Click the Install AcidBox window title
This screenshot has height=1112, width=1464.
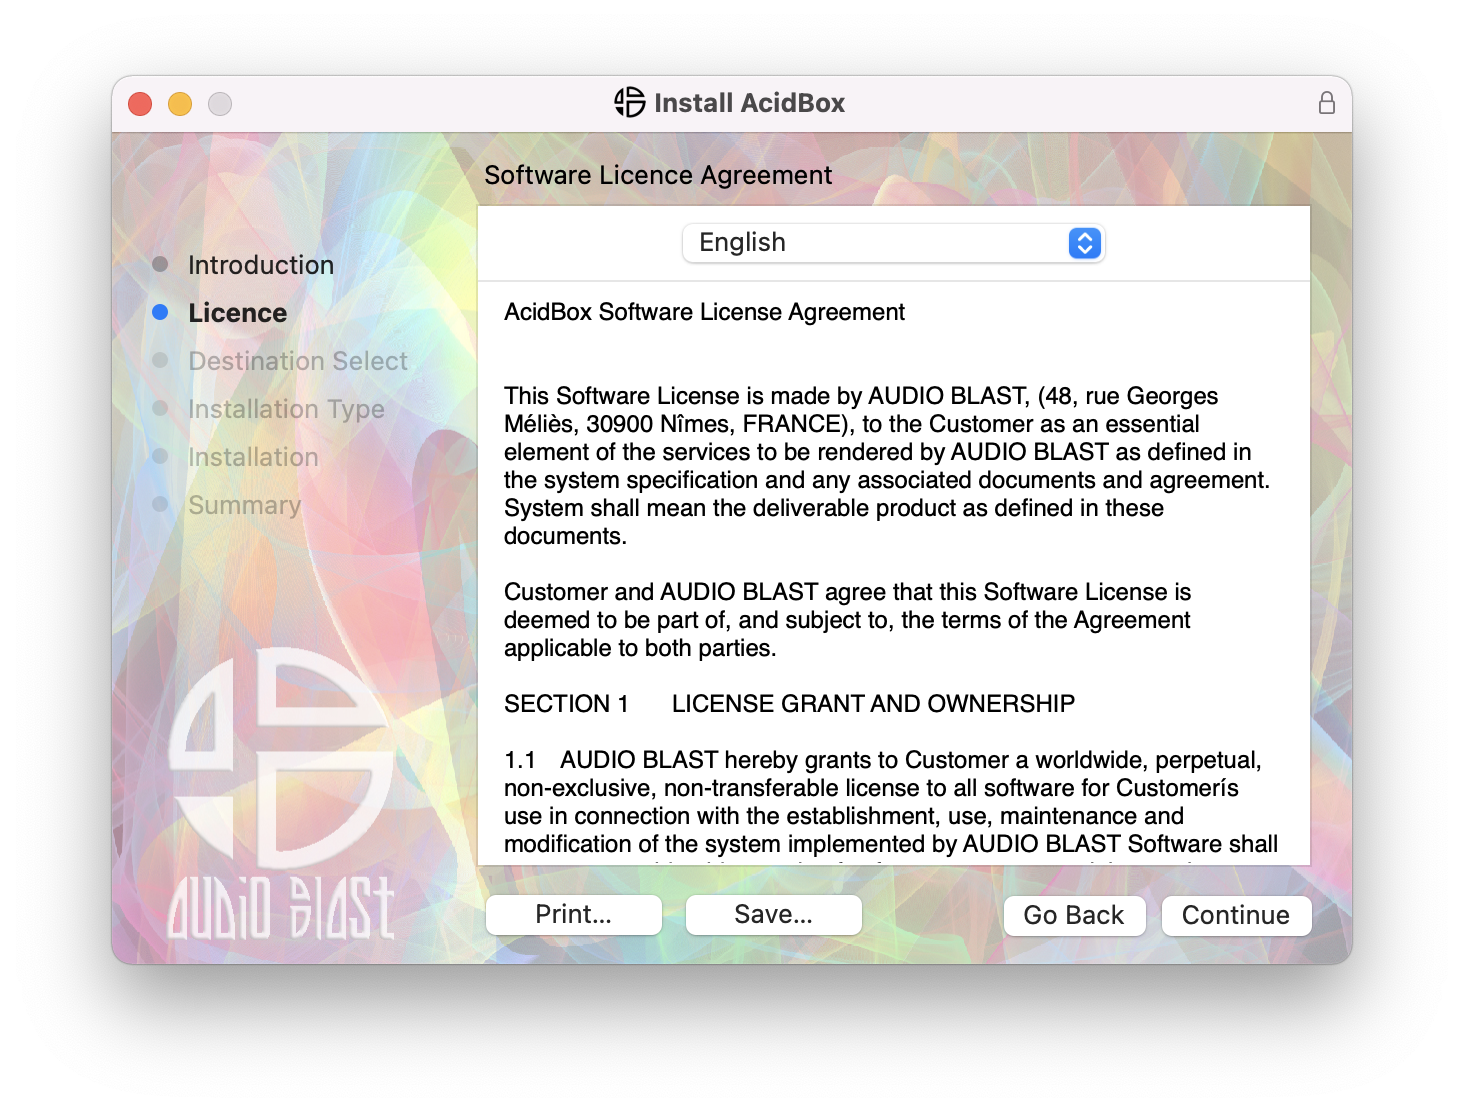[x=749, y=103]
